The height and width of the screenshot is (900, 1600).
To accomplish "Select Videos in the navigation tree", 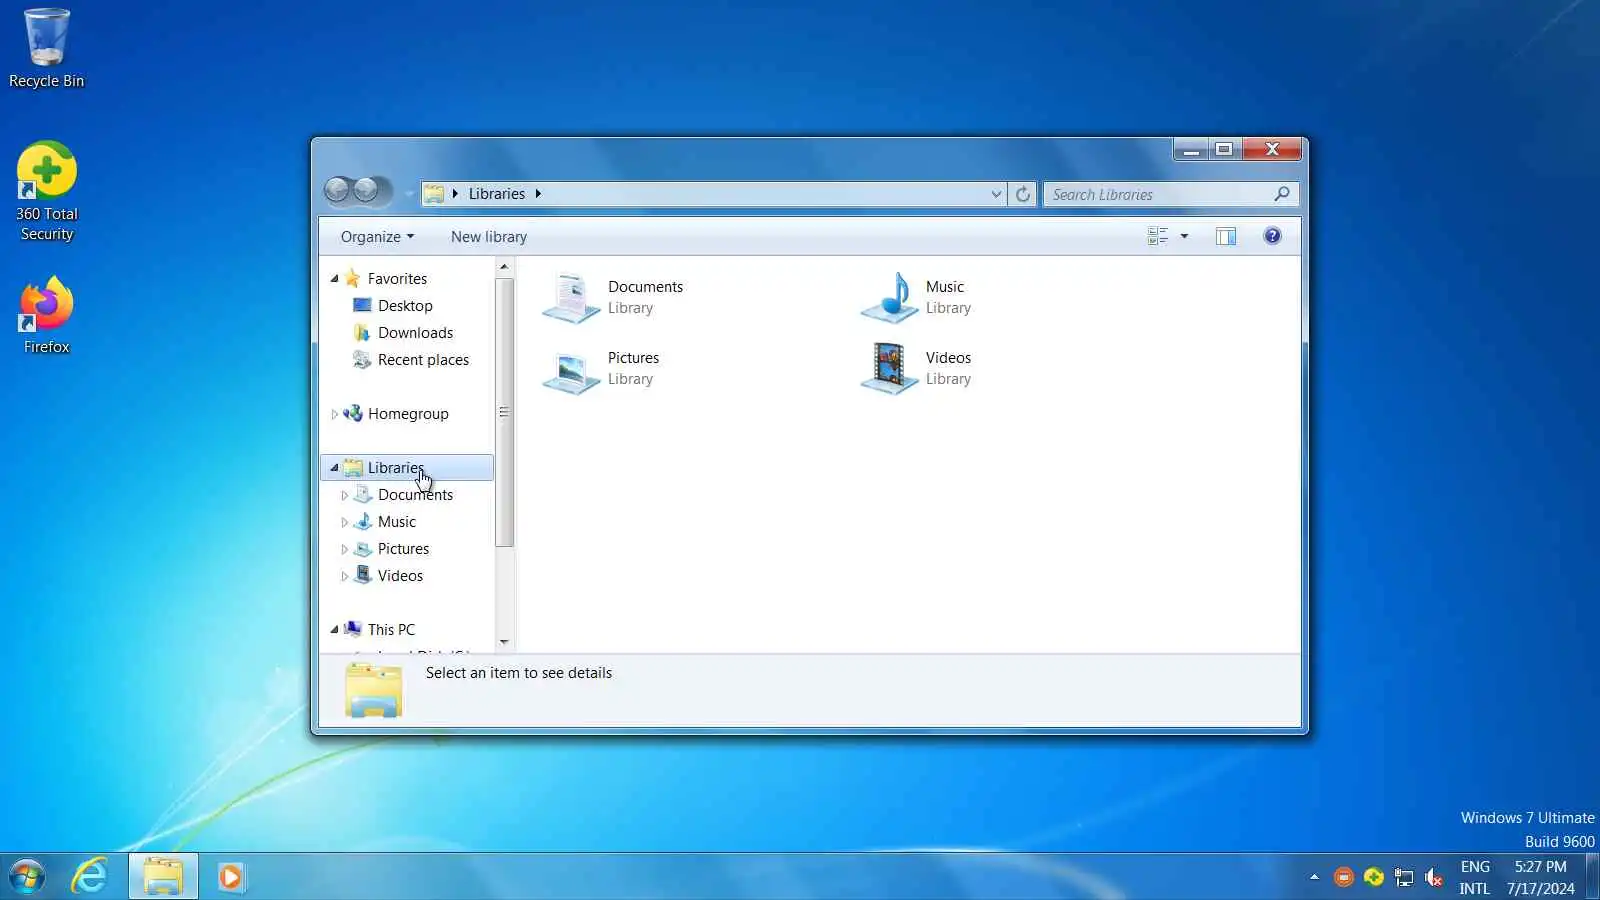I will [x=400, y=576].
